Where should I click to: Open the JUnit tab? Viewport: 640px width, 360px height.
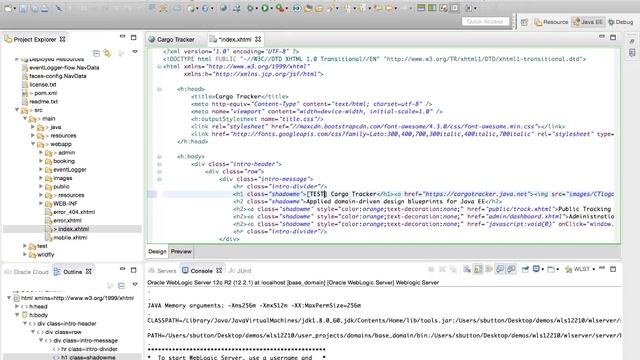[240, 271]
